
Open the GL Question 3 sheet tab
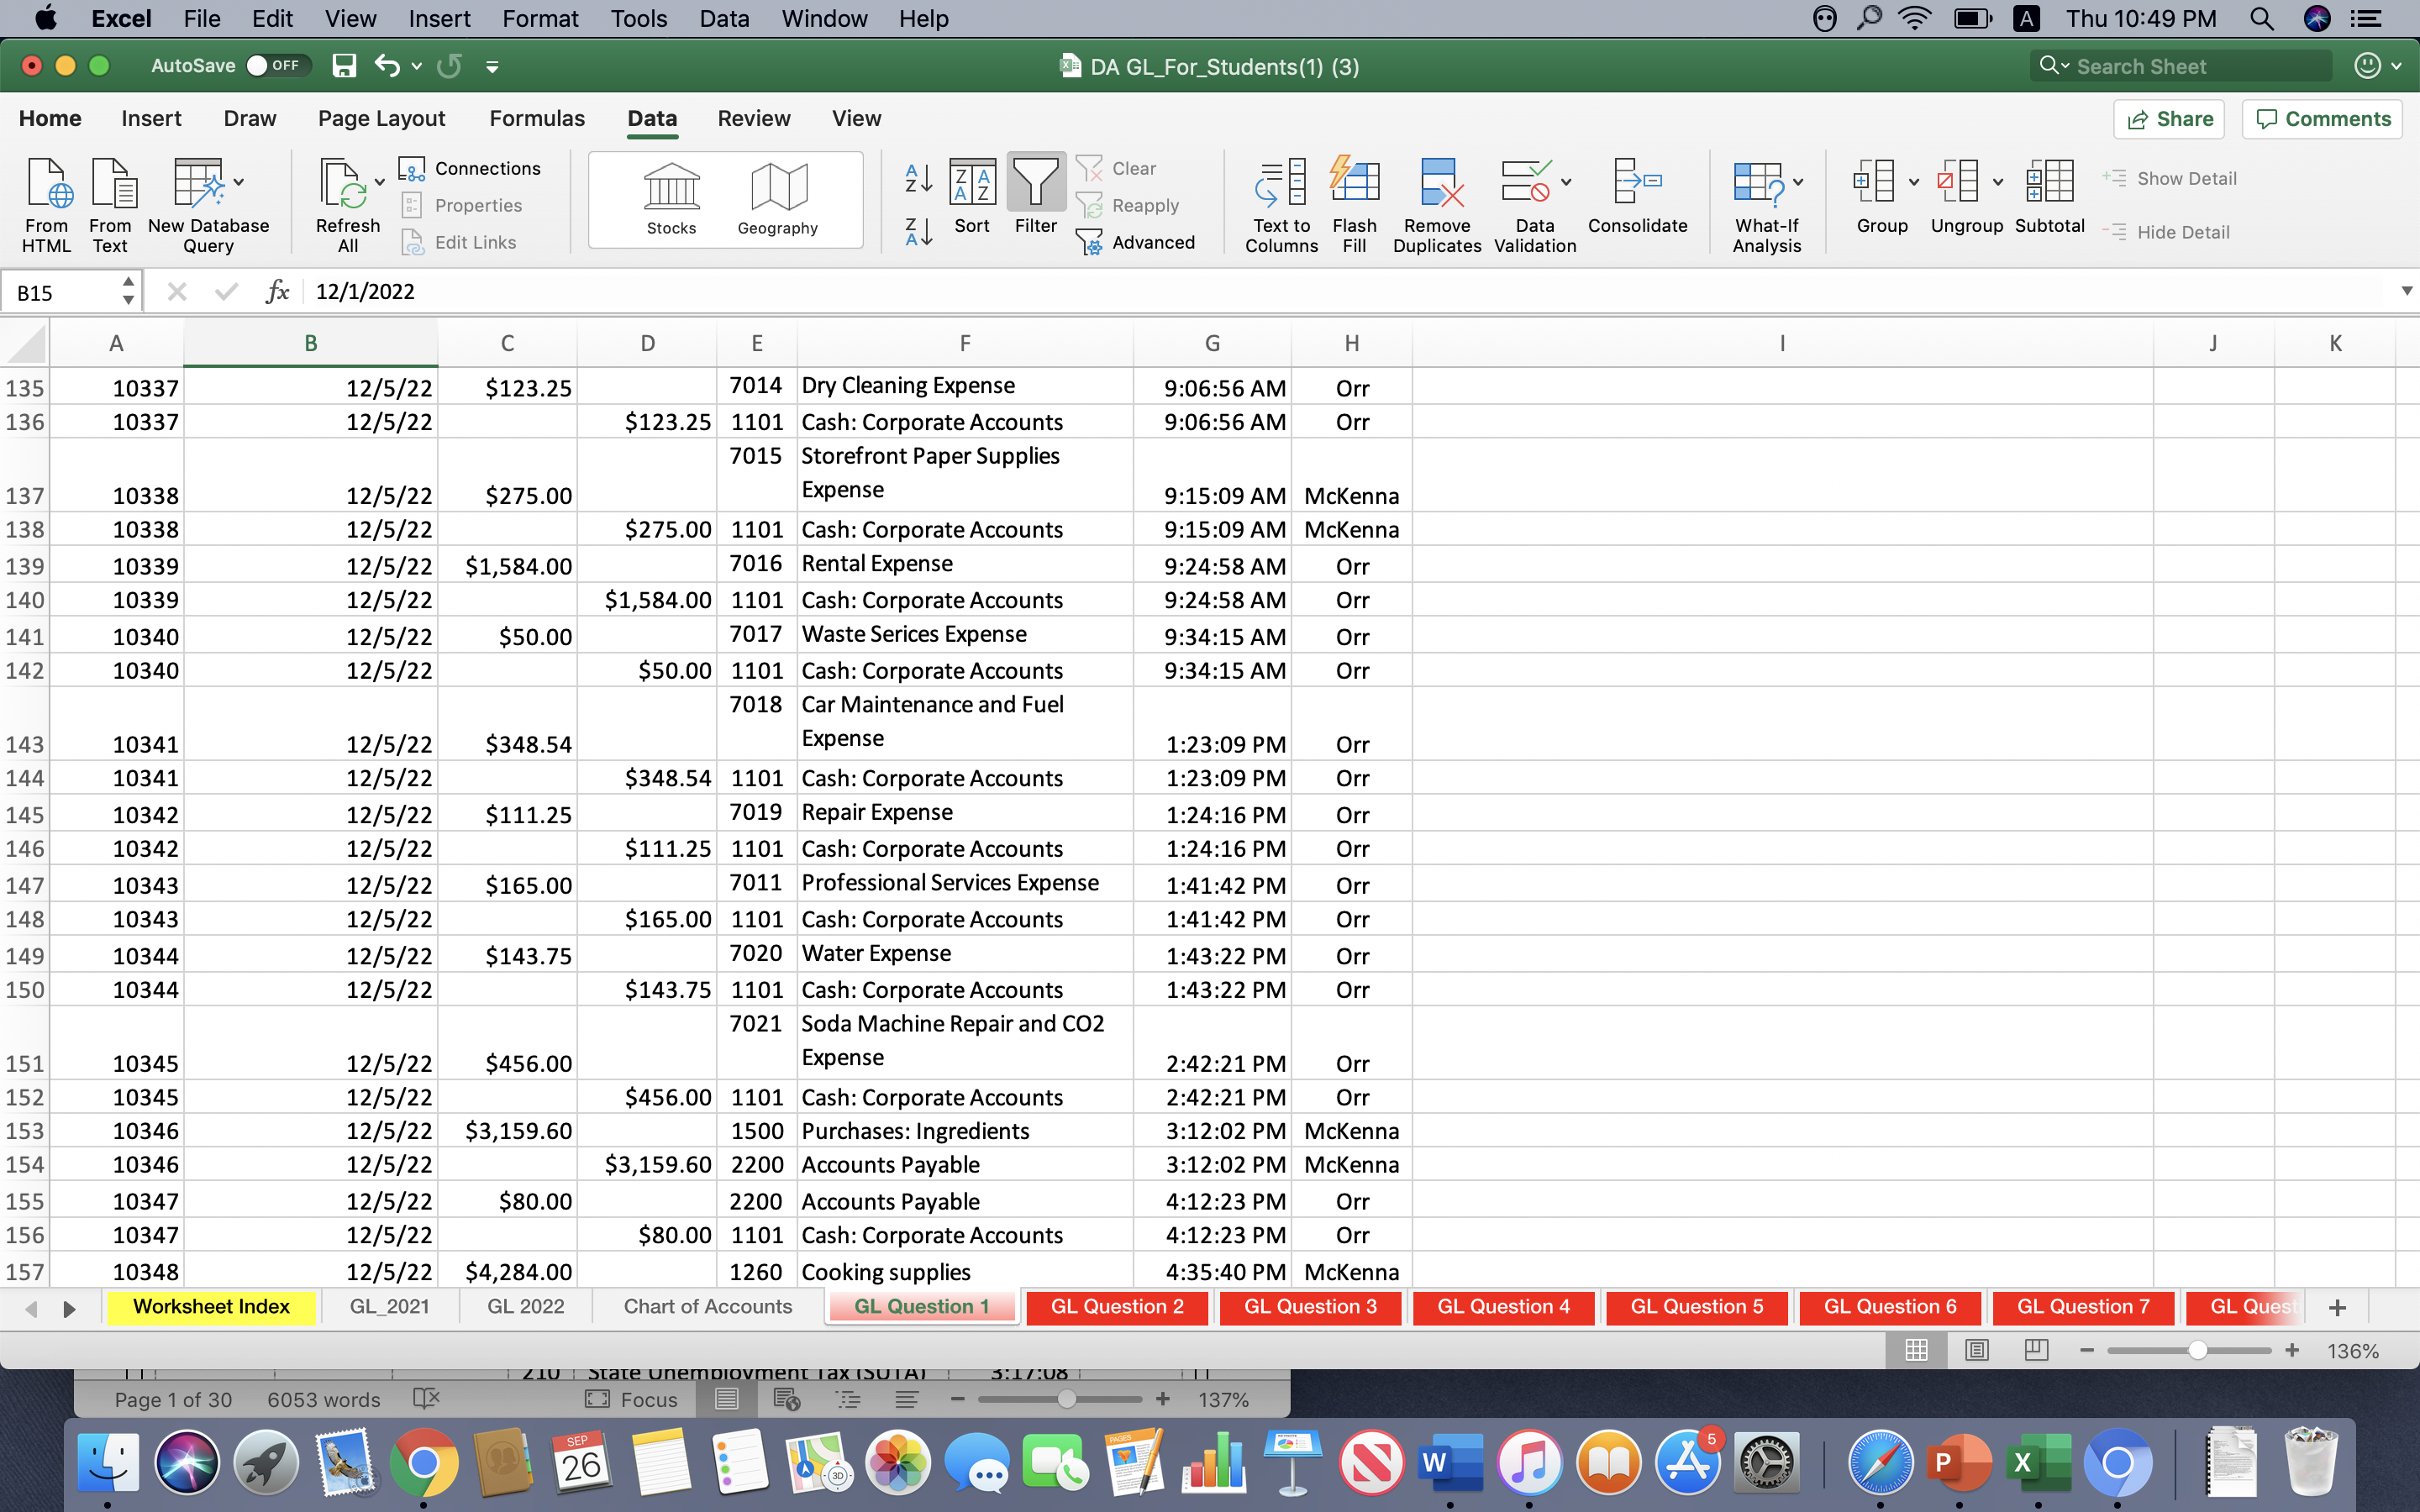click(1310, 1306)
